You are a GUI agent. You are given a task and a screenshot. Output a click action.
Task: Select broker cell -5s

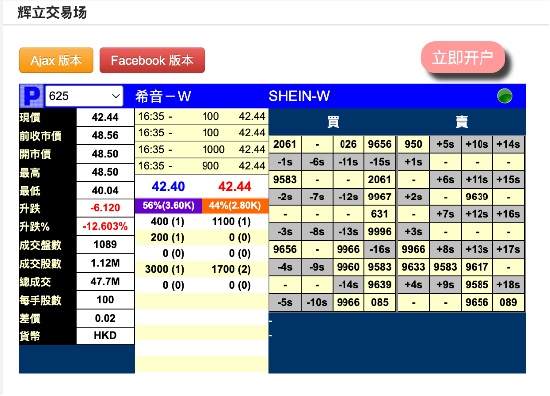coord(285,302)
